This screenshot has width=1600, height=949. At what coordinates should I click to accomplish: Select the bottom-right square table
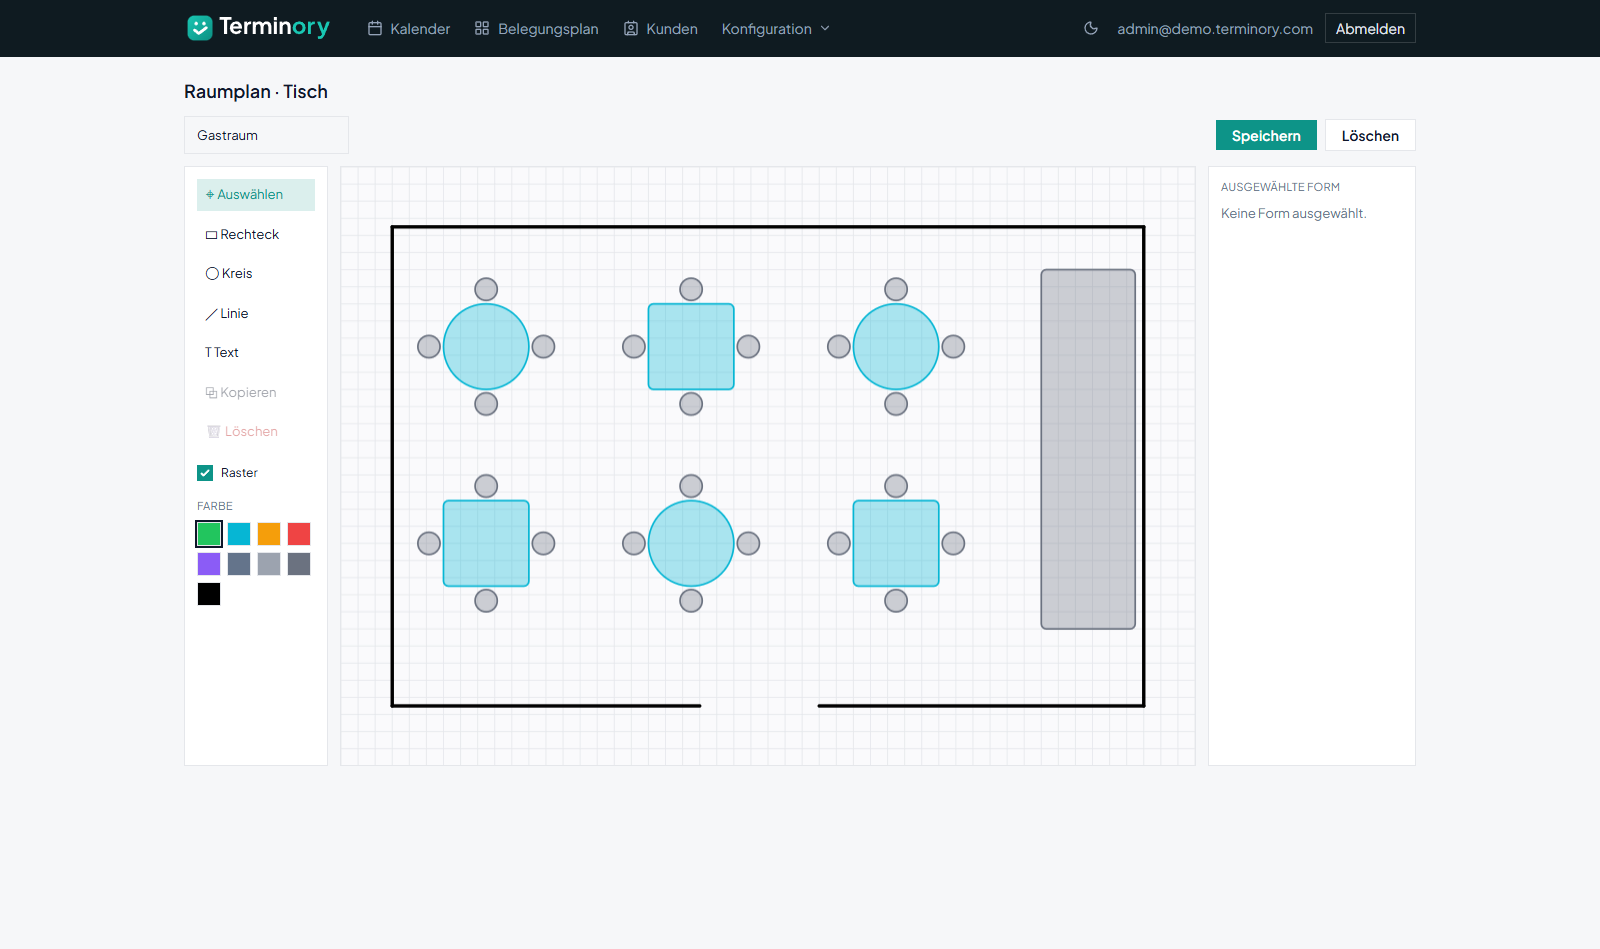click(896, 543)
